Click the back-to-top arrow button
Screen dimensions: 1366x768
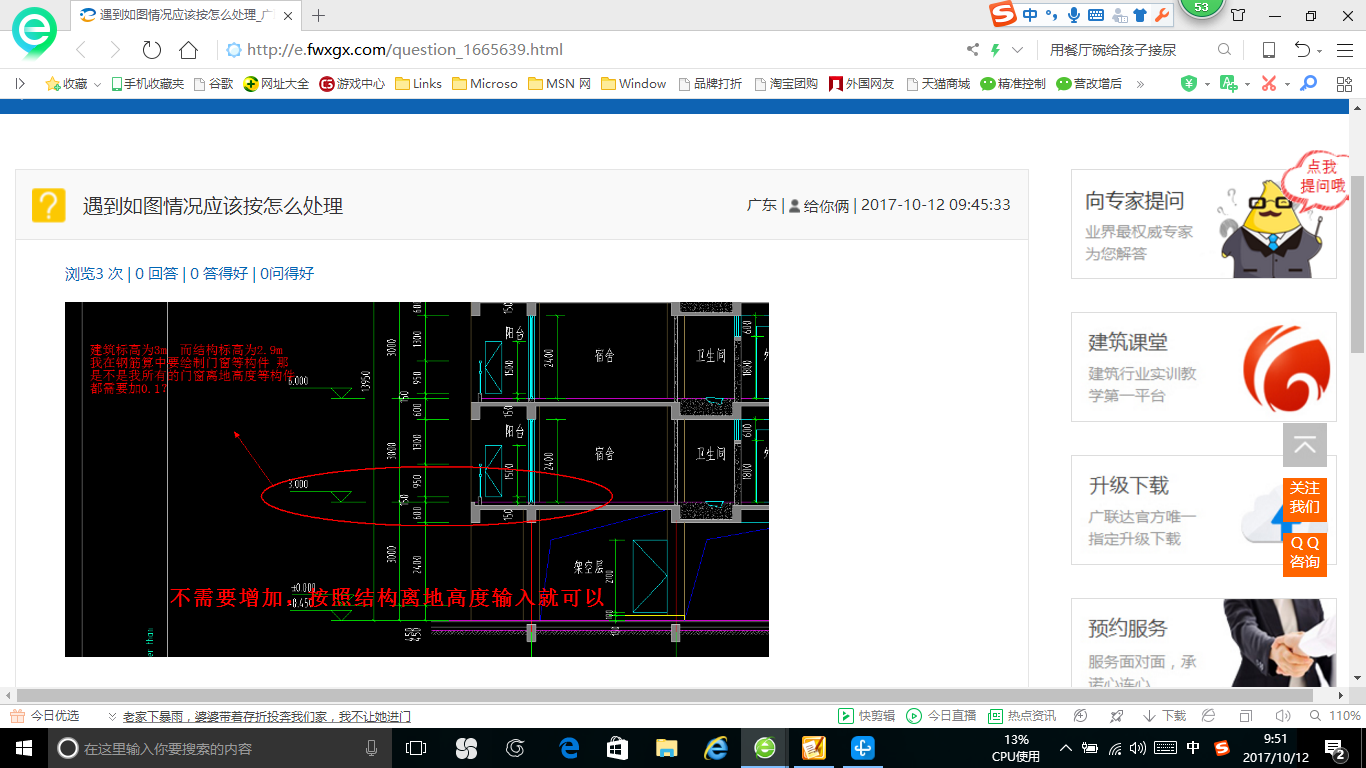[x=1305, y=445]
